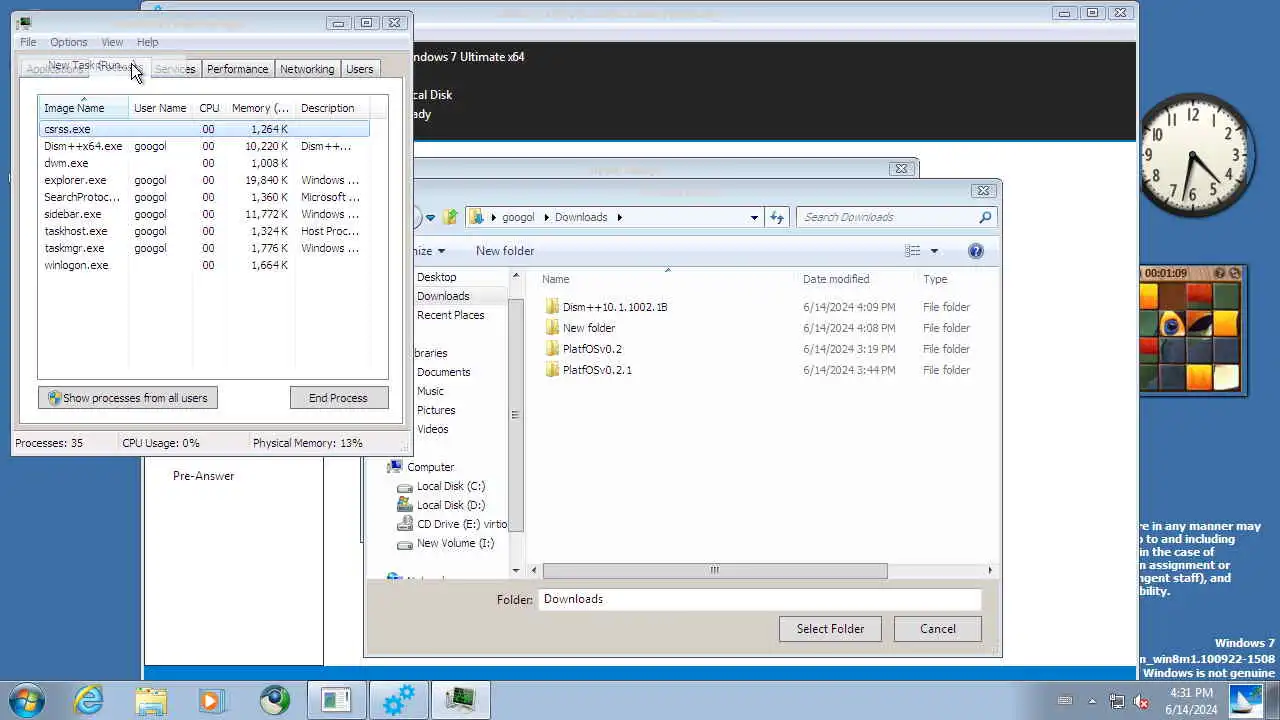
Task: Select the PlatfOSv0.2 folder name
Action: coord(592,349)
